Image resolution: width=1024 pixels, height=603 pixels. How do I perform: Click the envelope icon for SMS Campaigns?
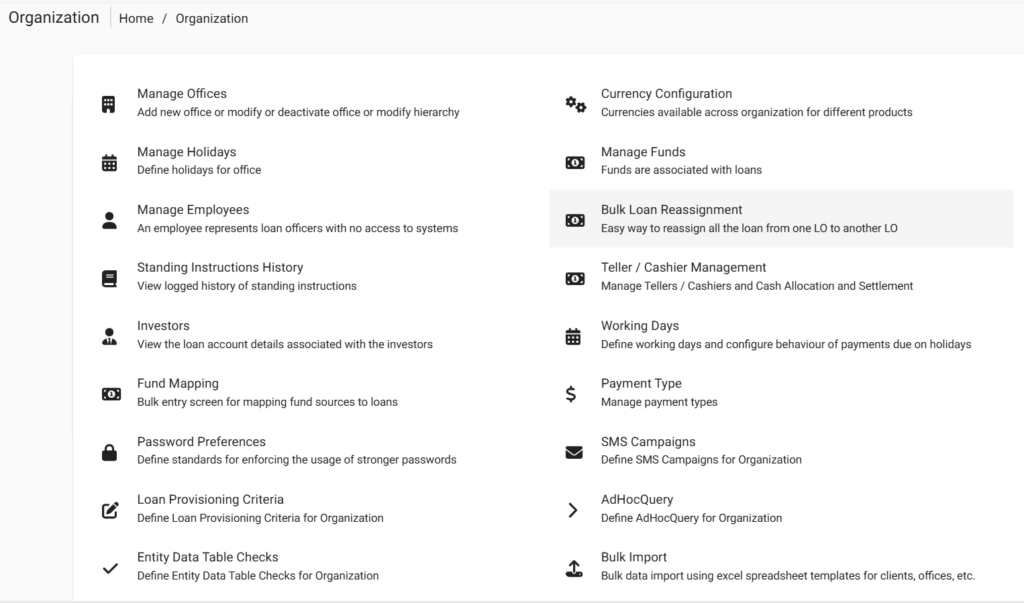(x=574, y=452)
